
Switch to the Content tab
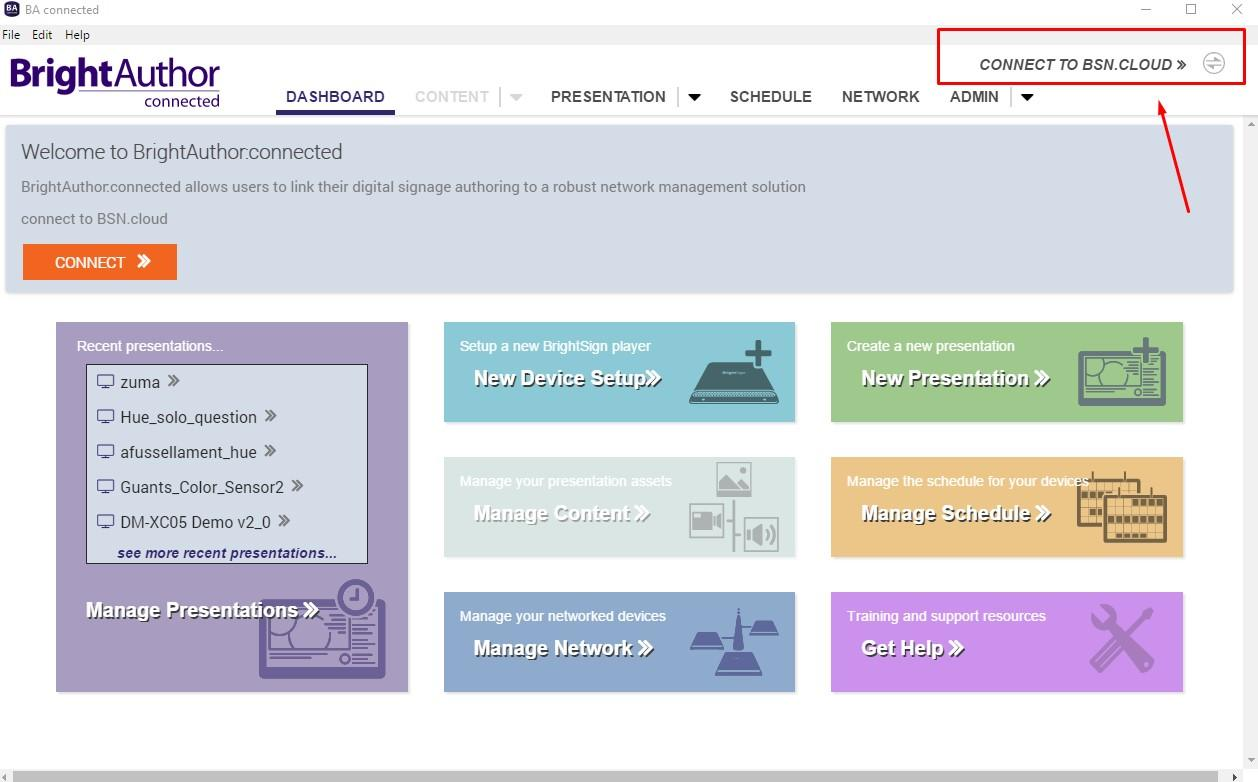[x=452, y=97]
